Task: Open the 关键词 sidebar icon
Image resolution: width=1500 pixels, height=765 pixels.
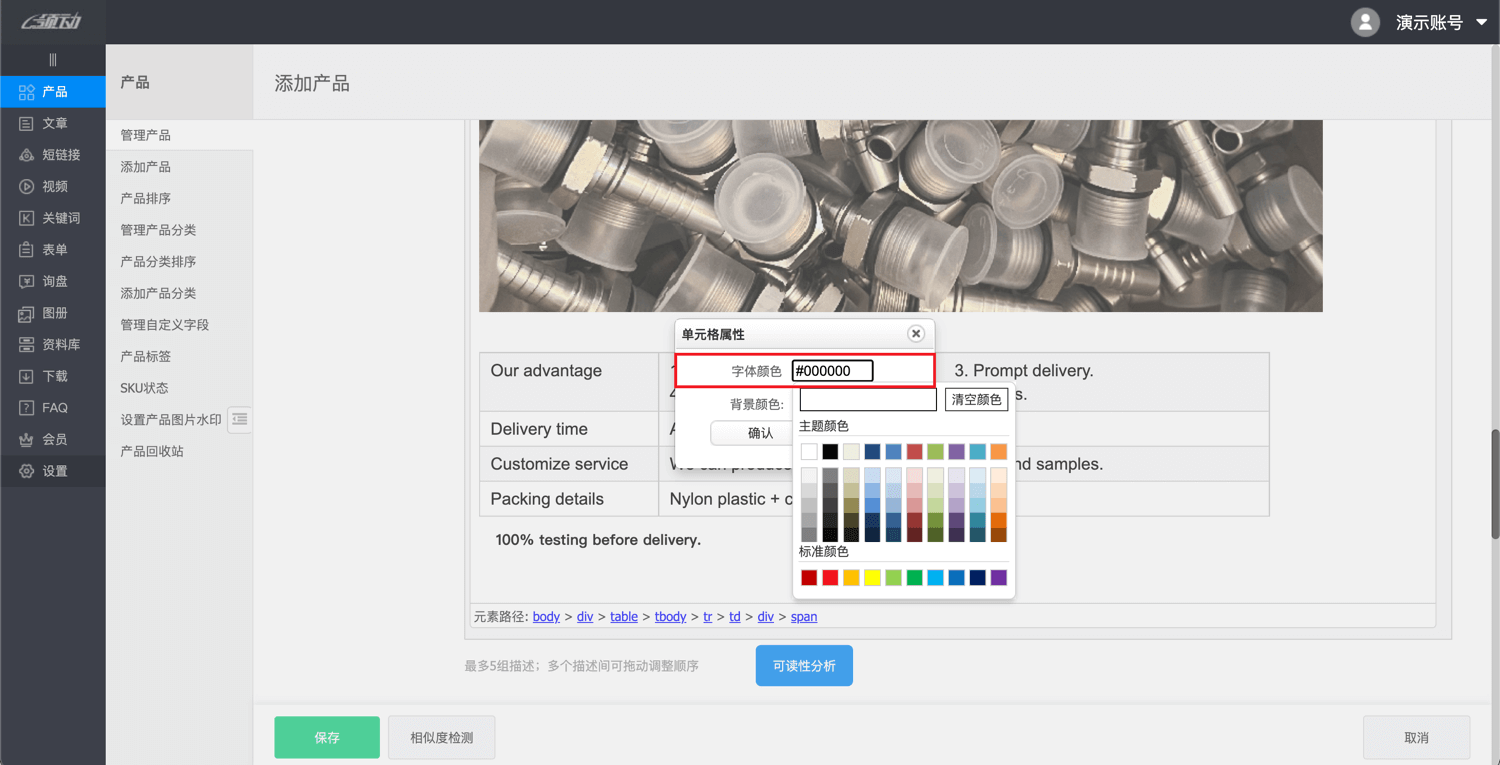Action: [27, 218]
